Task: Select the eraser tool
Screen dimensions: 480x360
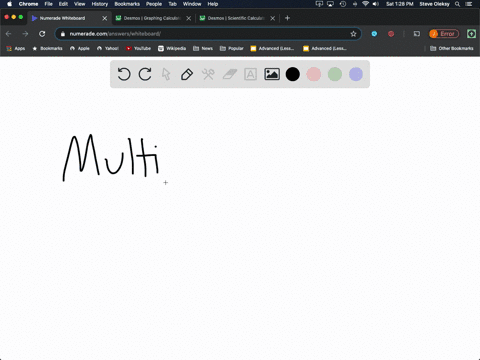Action: (x=230, y=74)
